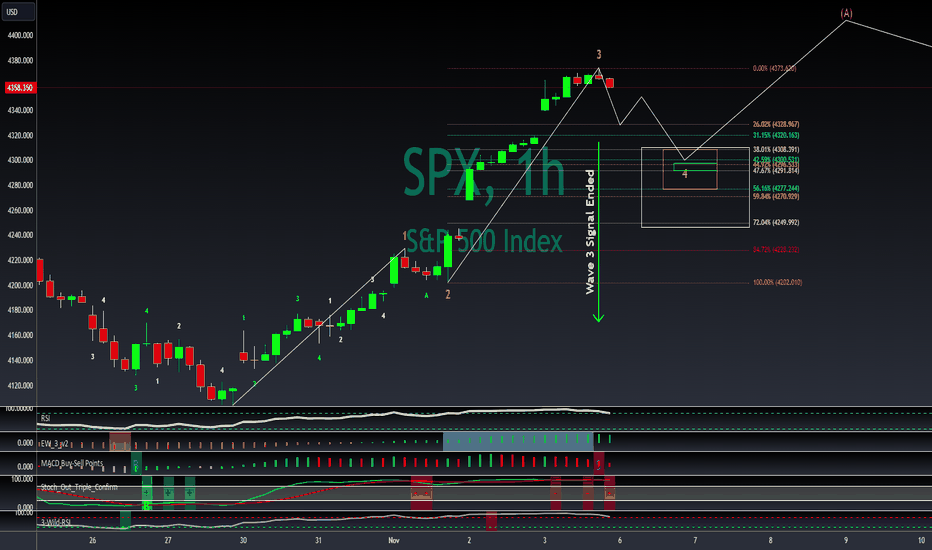Click the 31.15% (4320.163) Fibonacci label
This screenshot has height=550, width=932.
tap(776, 136)
